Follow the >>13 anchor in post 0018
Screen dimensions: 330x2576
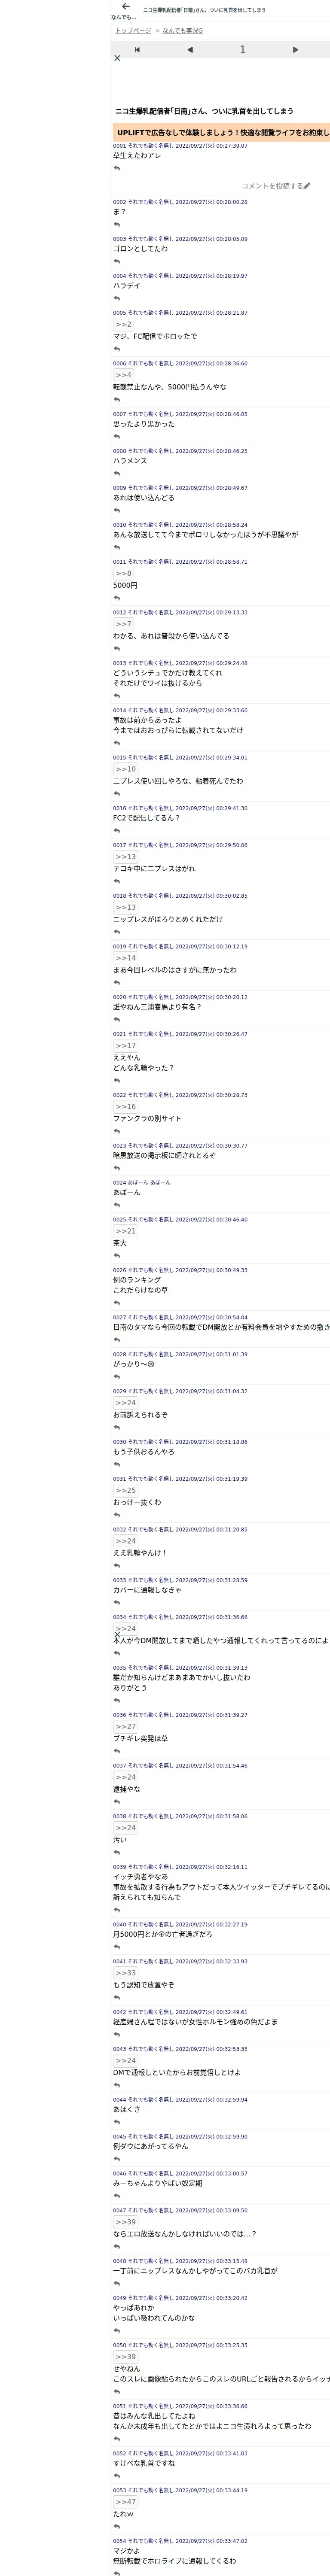pyautogui.click(x=126, y=907)
